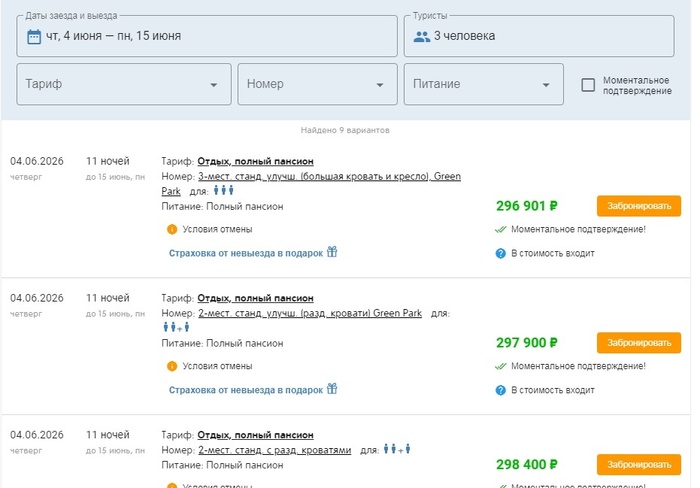
Task: Click the dates field with 4 июня — 15 июня
Action: (205, 36)
